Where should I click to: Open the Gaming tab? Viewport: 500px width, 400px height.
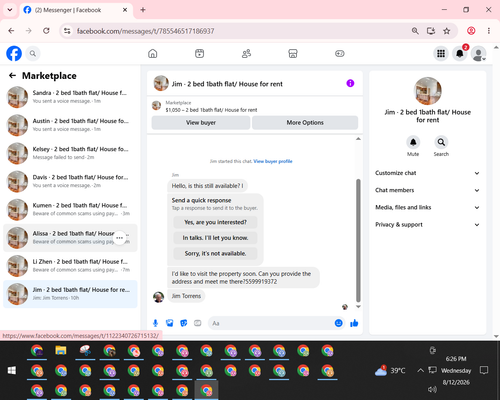pos(340,53)
